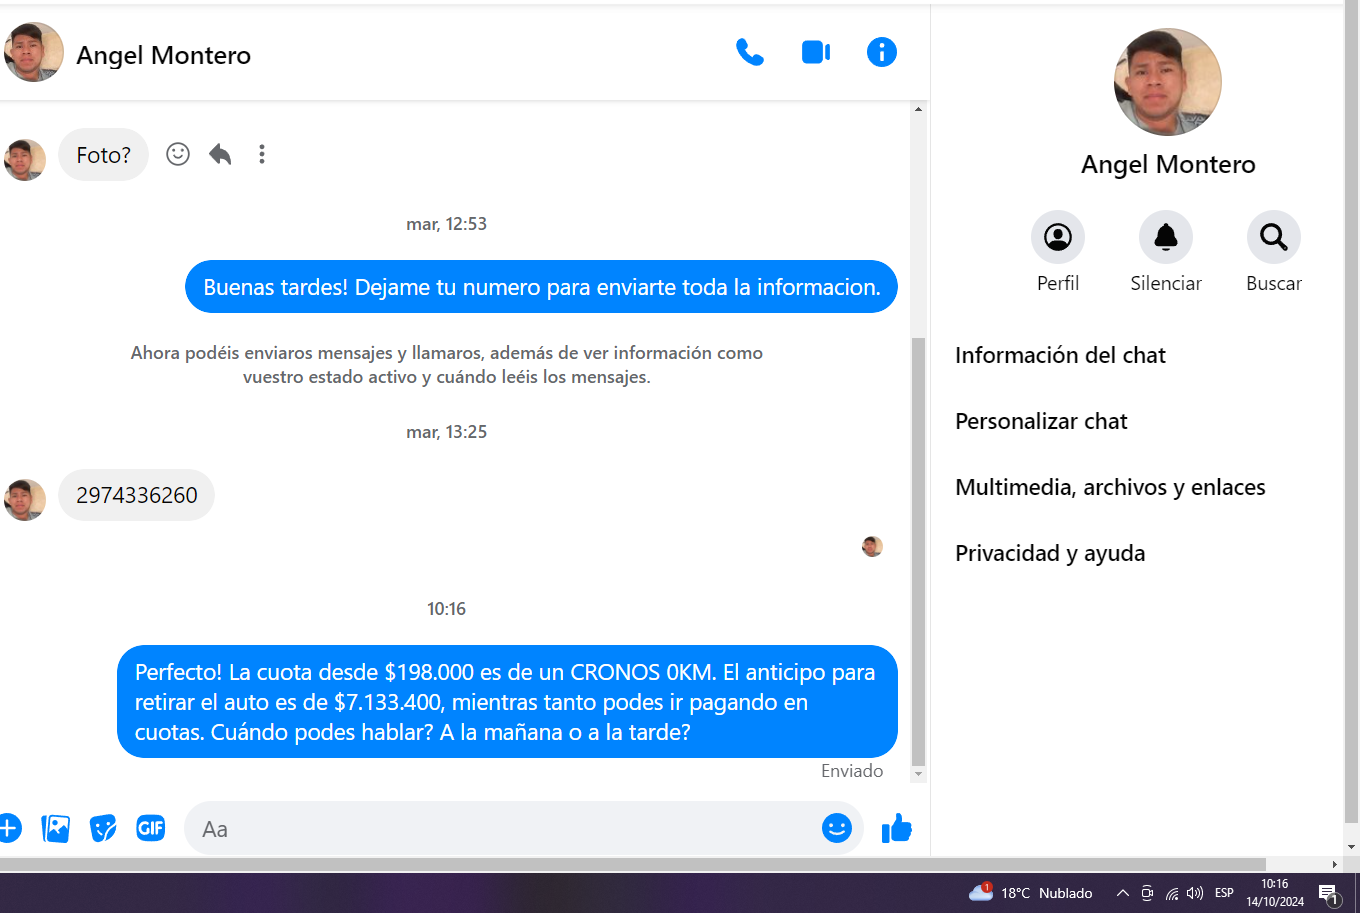Viewport: 1360px width, 913px height.
Task: Send a thumbs-up like
Action: pos(896,828)
